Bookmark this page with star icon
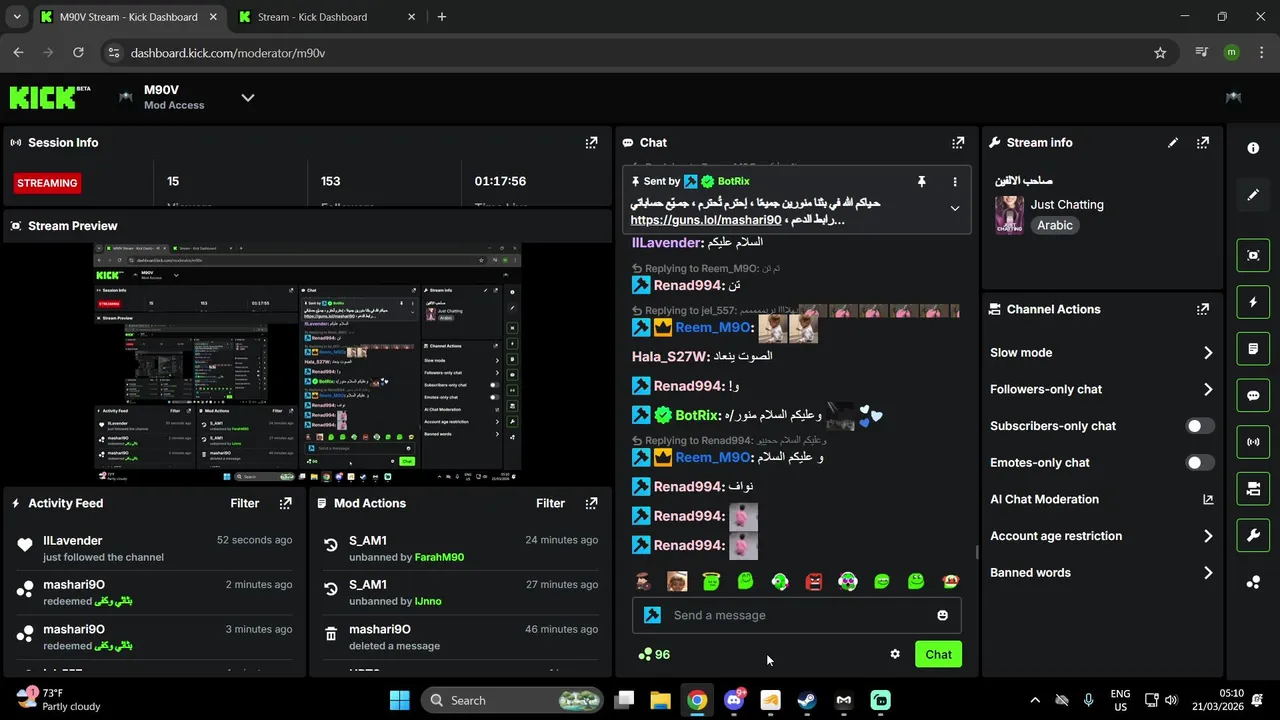 click(1160, 53)
